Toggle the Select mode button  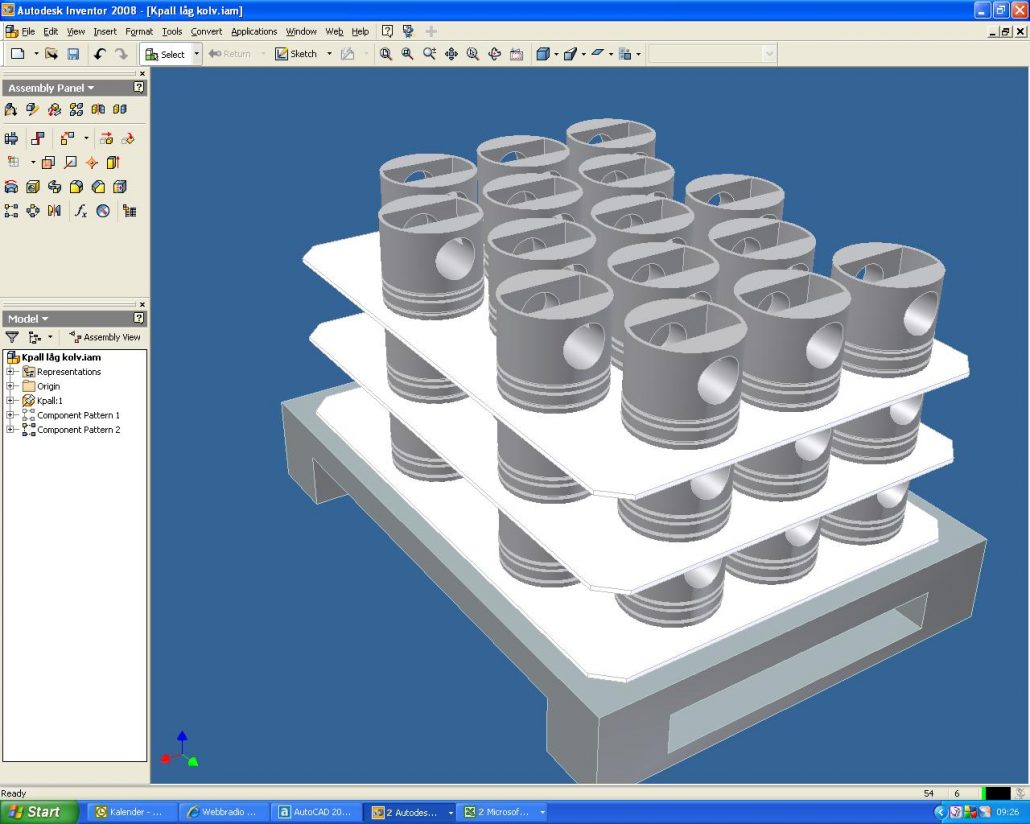(x=166, y=54)
